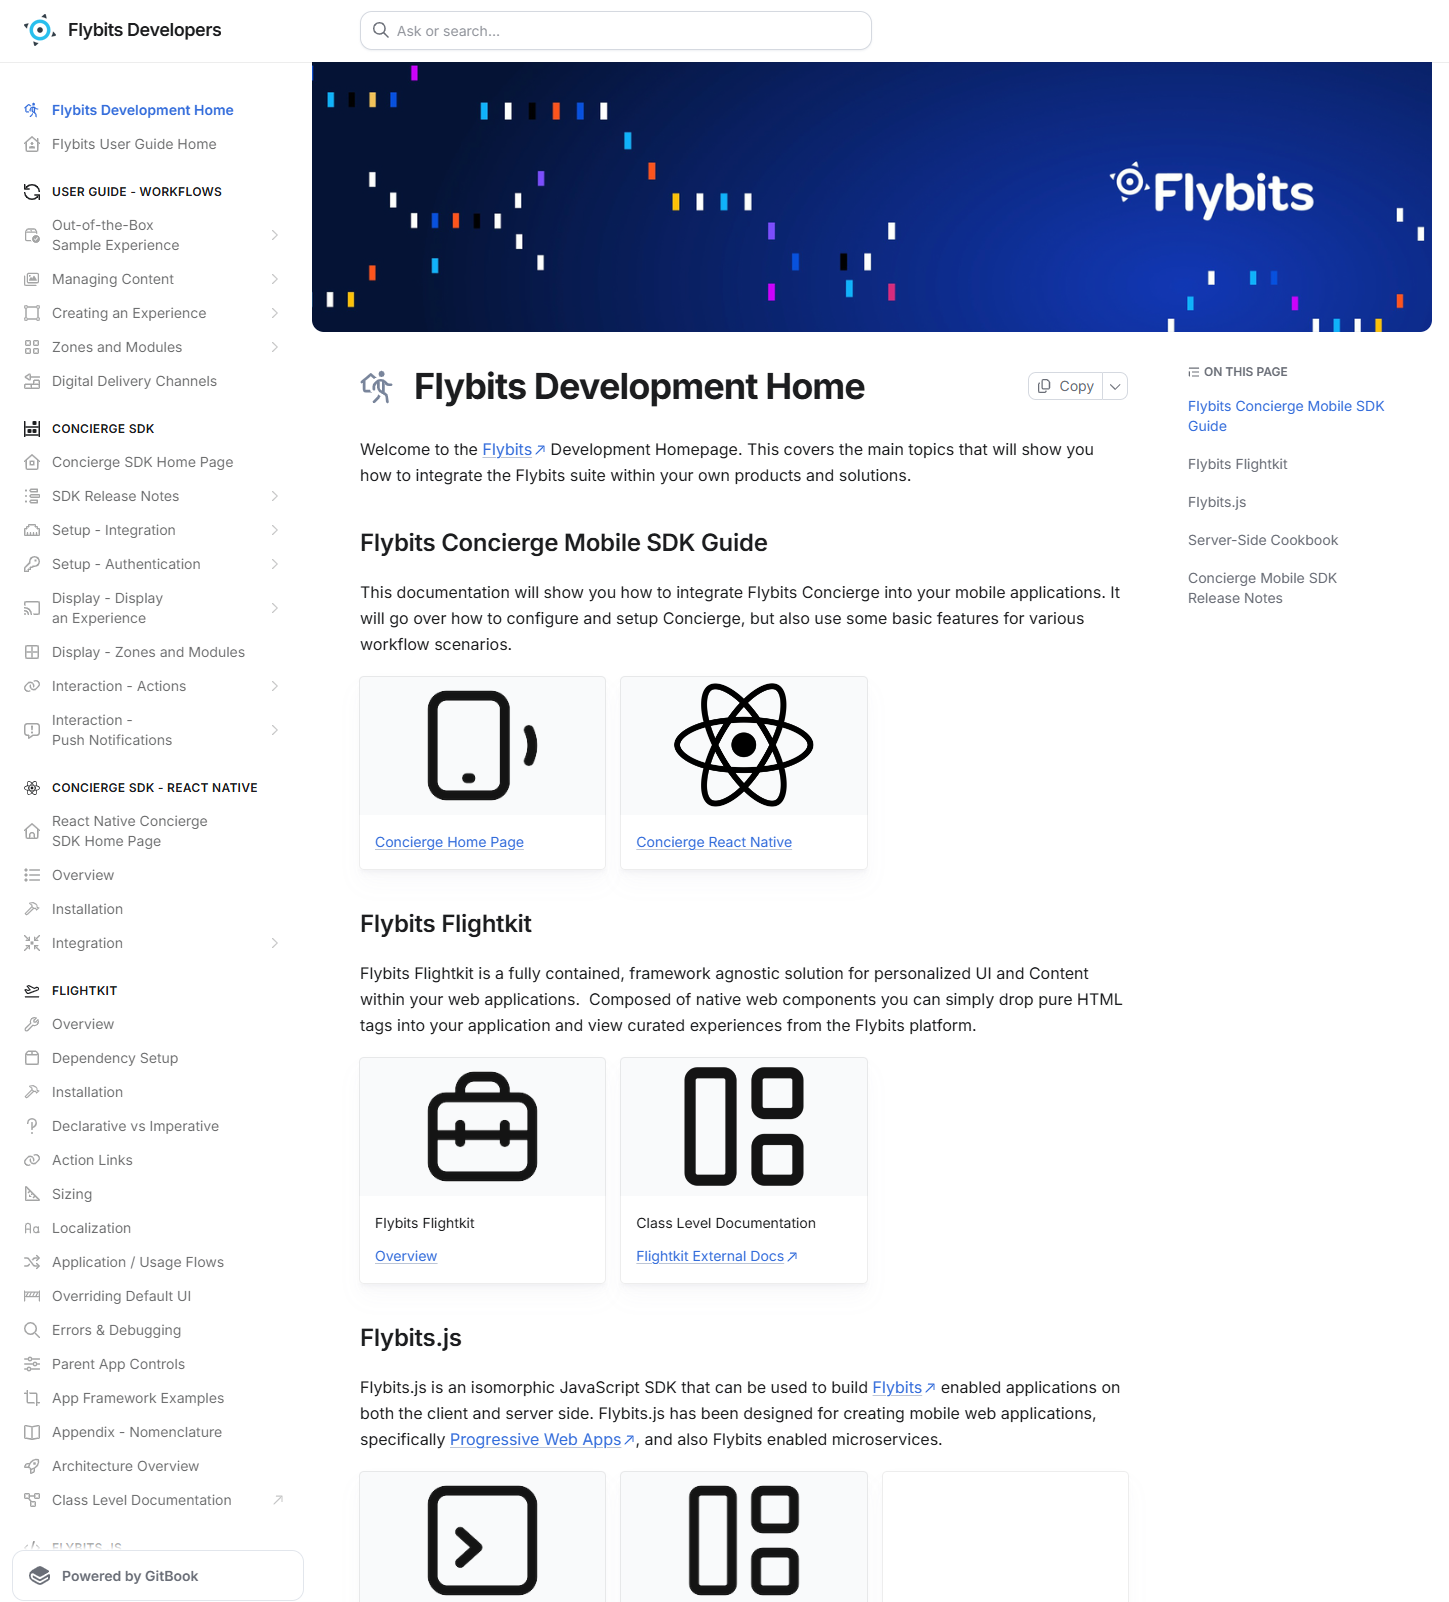Click the Dependency Setup box icon
The image size is (1449, 1602).
32,1058
